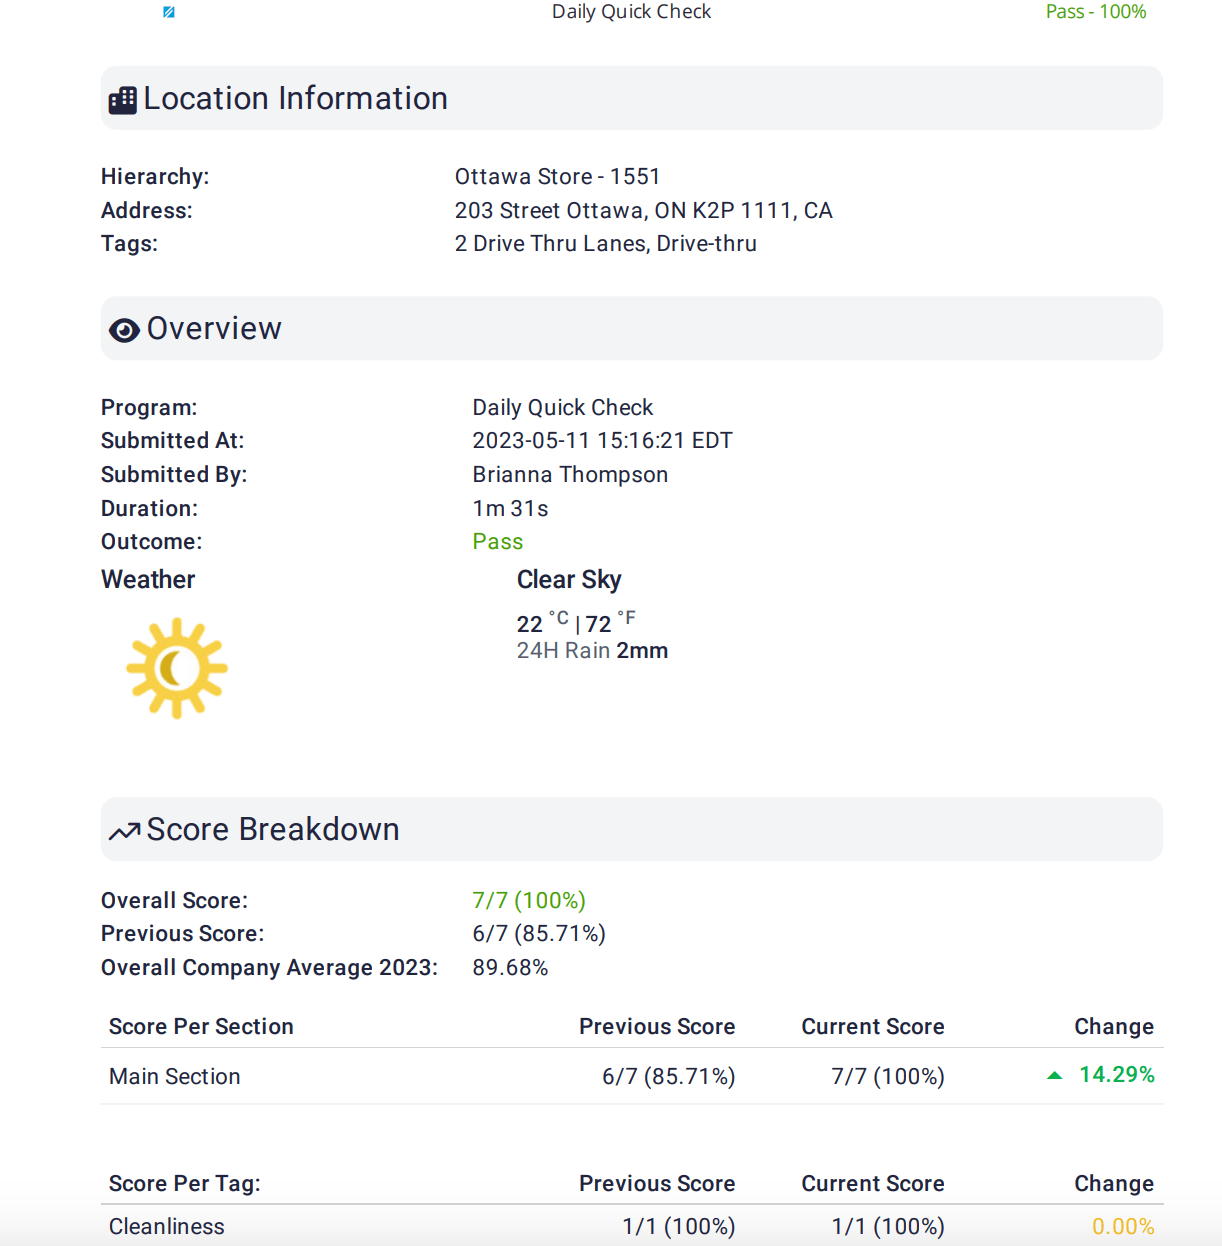This screenshot has height=1246, width=1222.
Task: Click the green up-triangle change indicator
Action: 1054,1075
